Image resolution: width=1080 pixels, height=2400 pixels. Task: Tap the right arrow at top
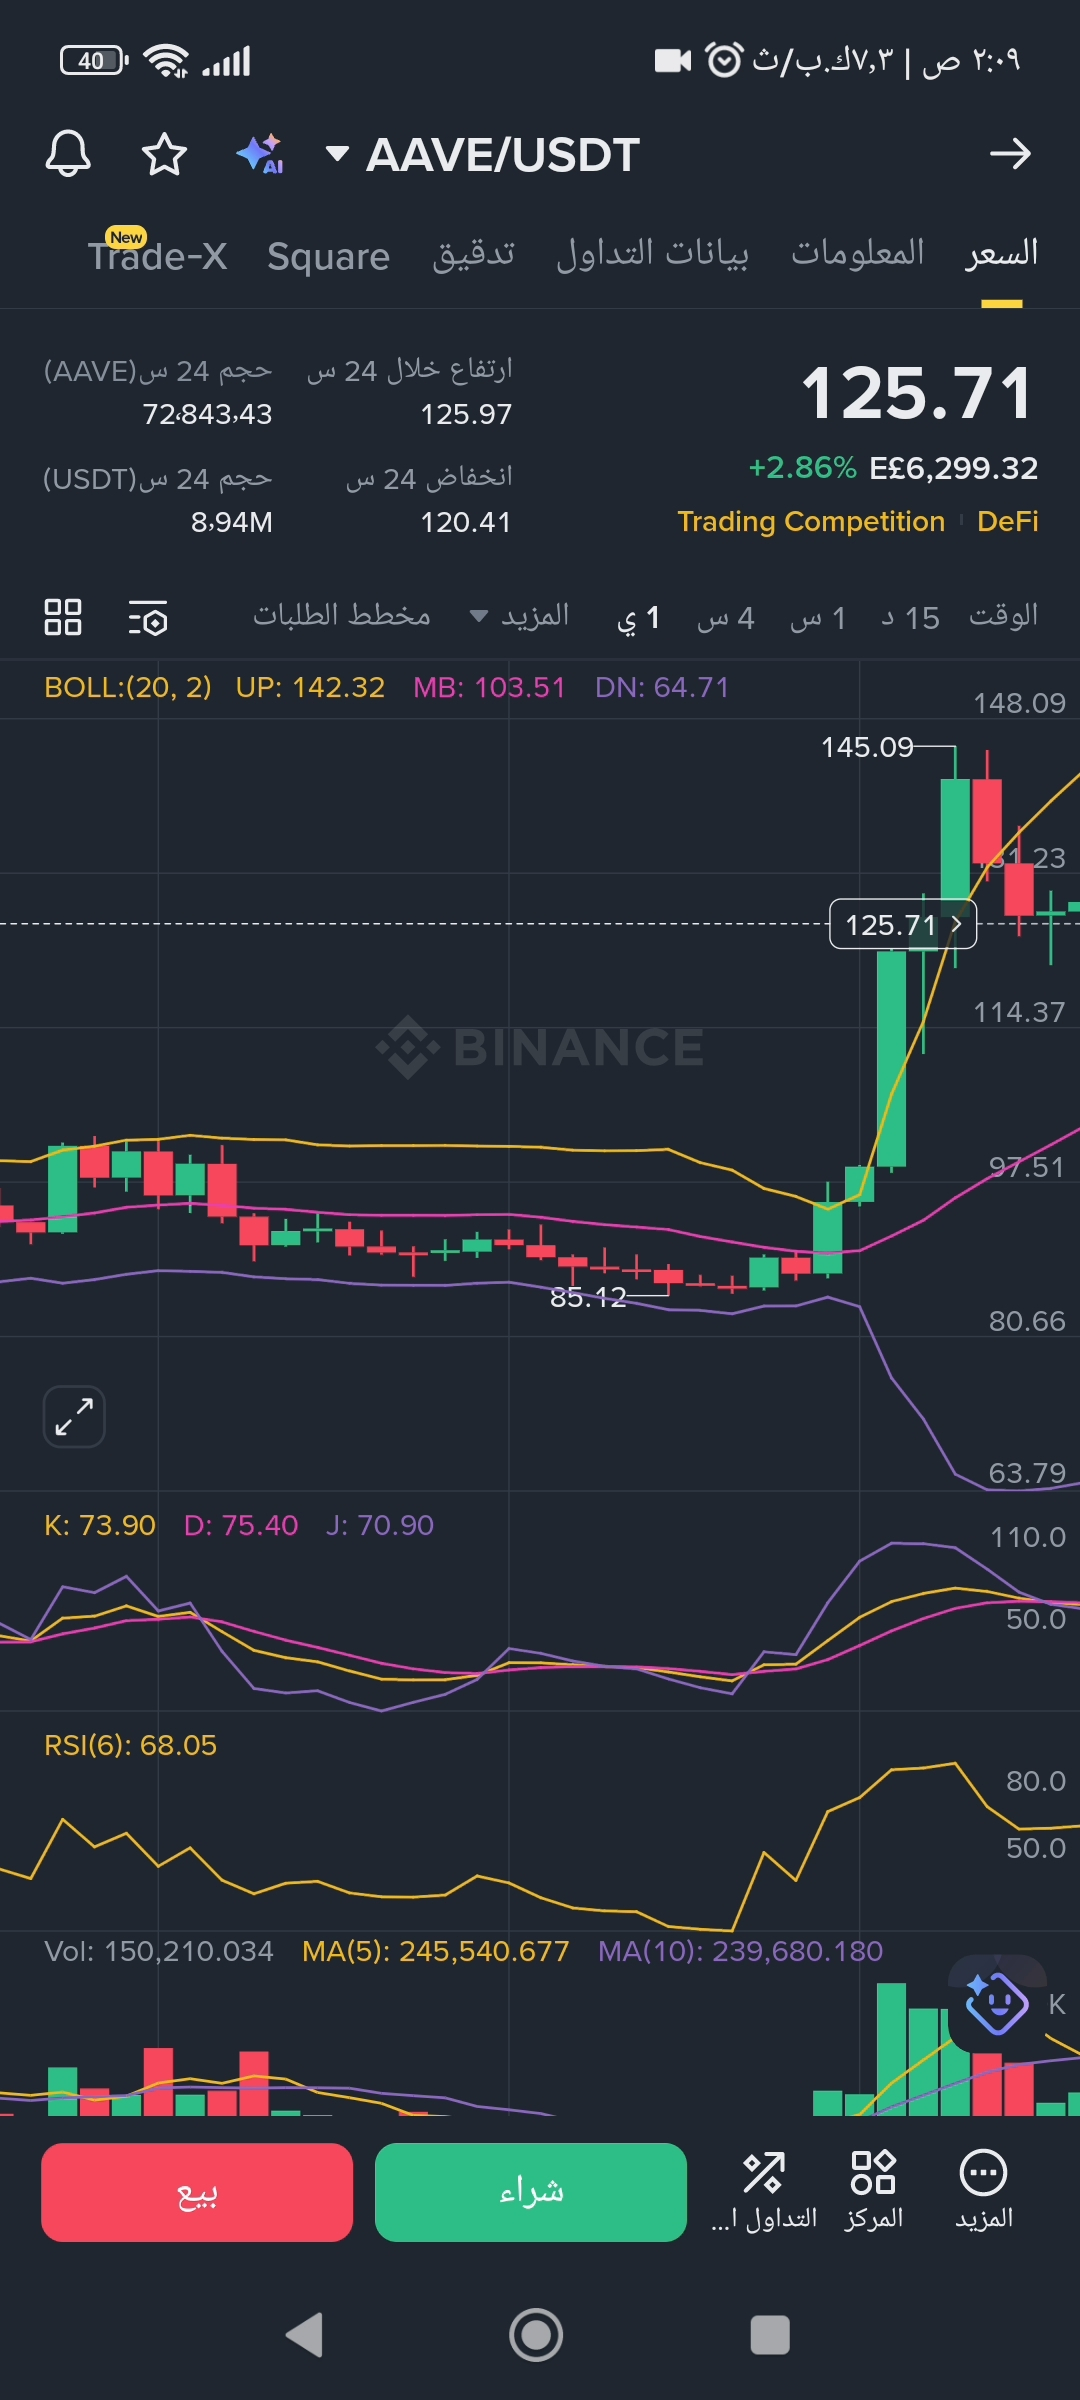[x=1010, y=154]
